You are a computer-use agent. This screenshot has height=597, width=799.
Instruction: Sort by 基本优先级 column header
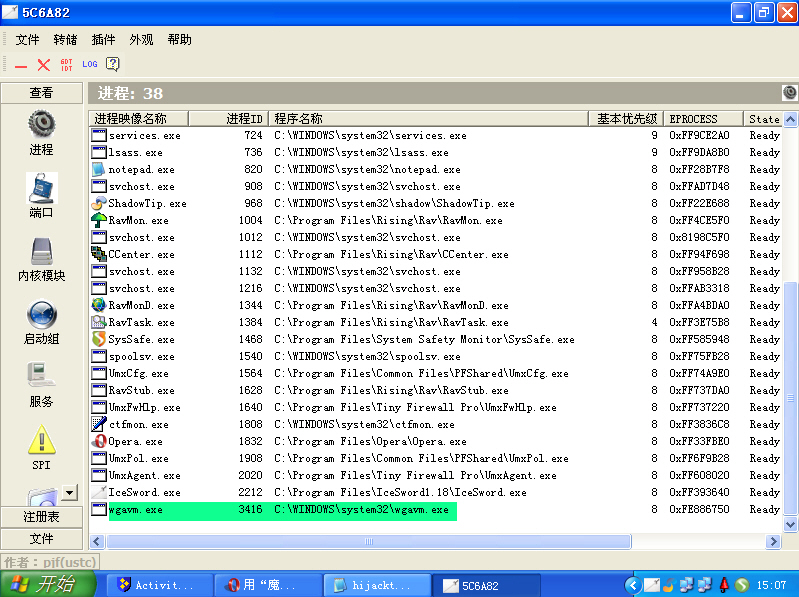tap(626, 119)
